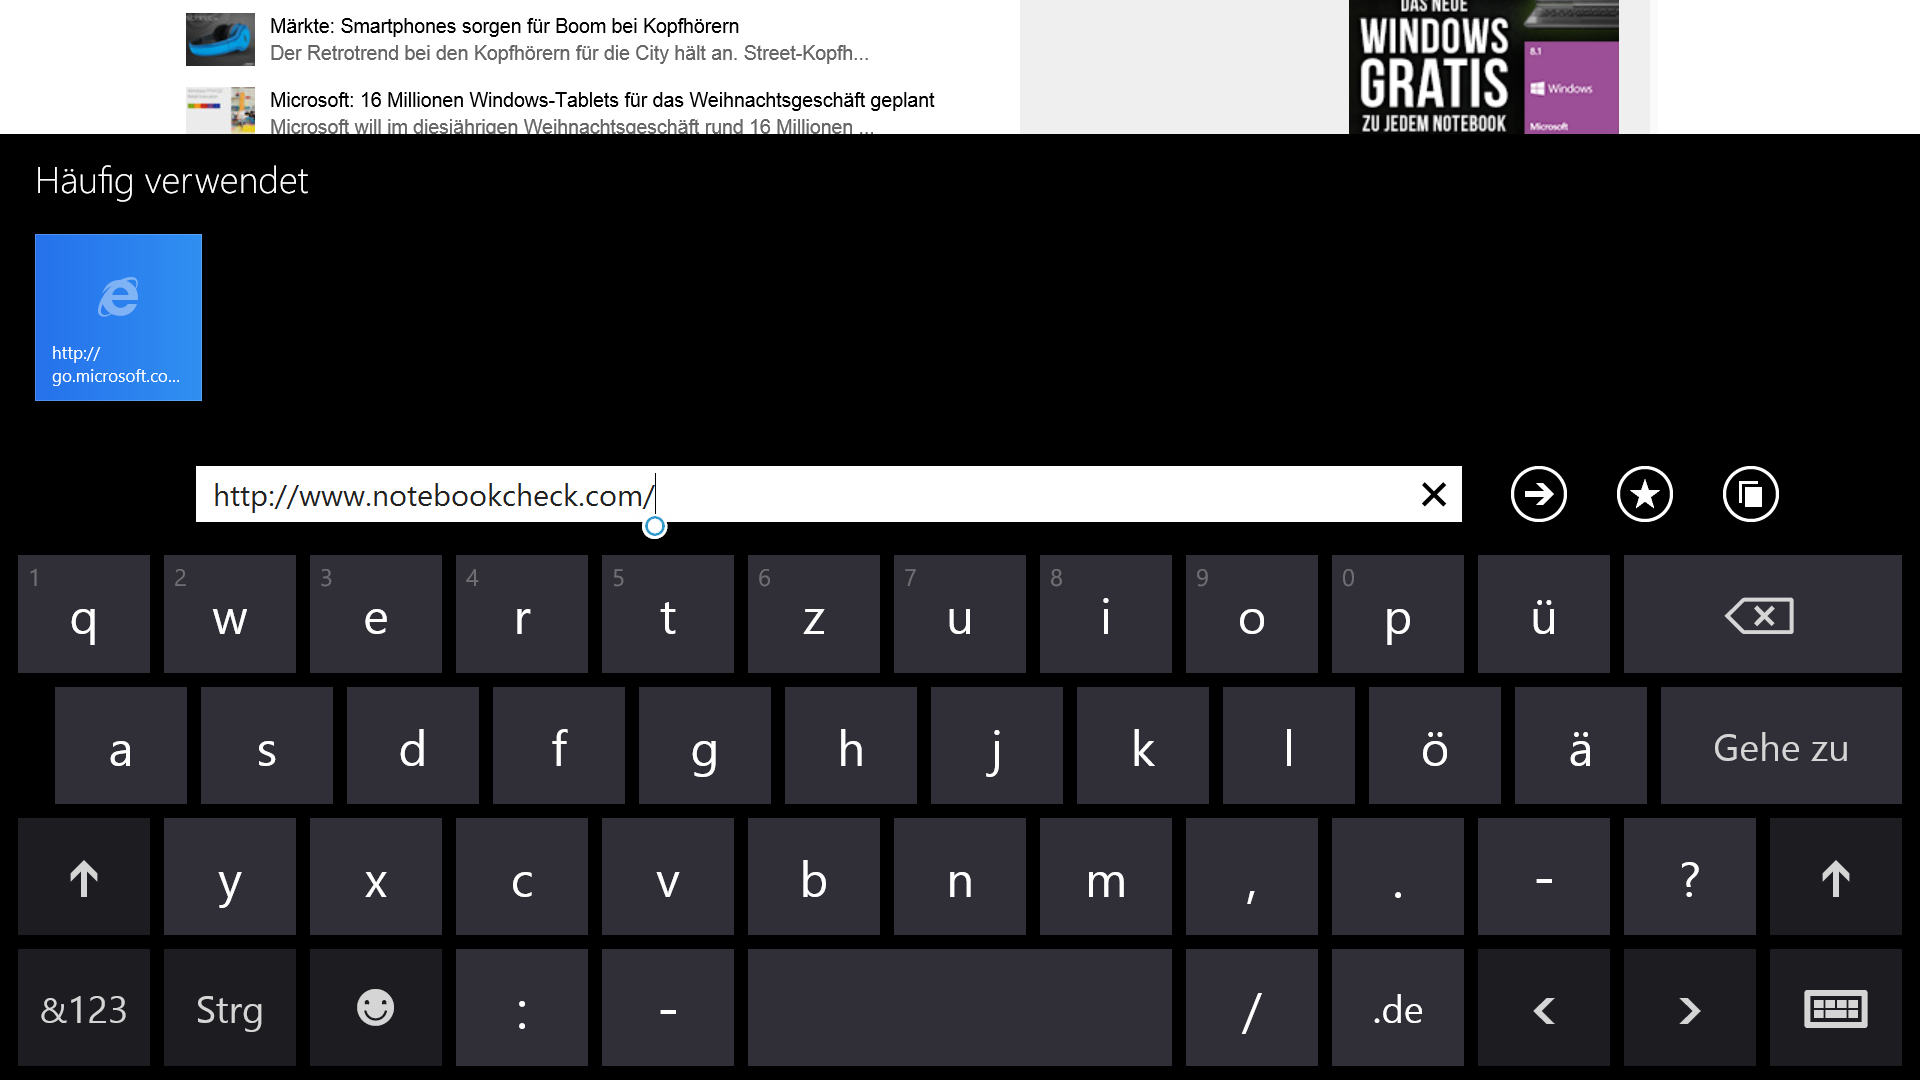Tap the u key
The height and width of the screenshot is (1080, 1920).
[x=960, y=614]
